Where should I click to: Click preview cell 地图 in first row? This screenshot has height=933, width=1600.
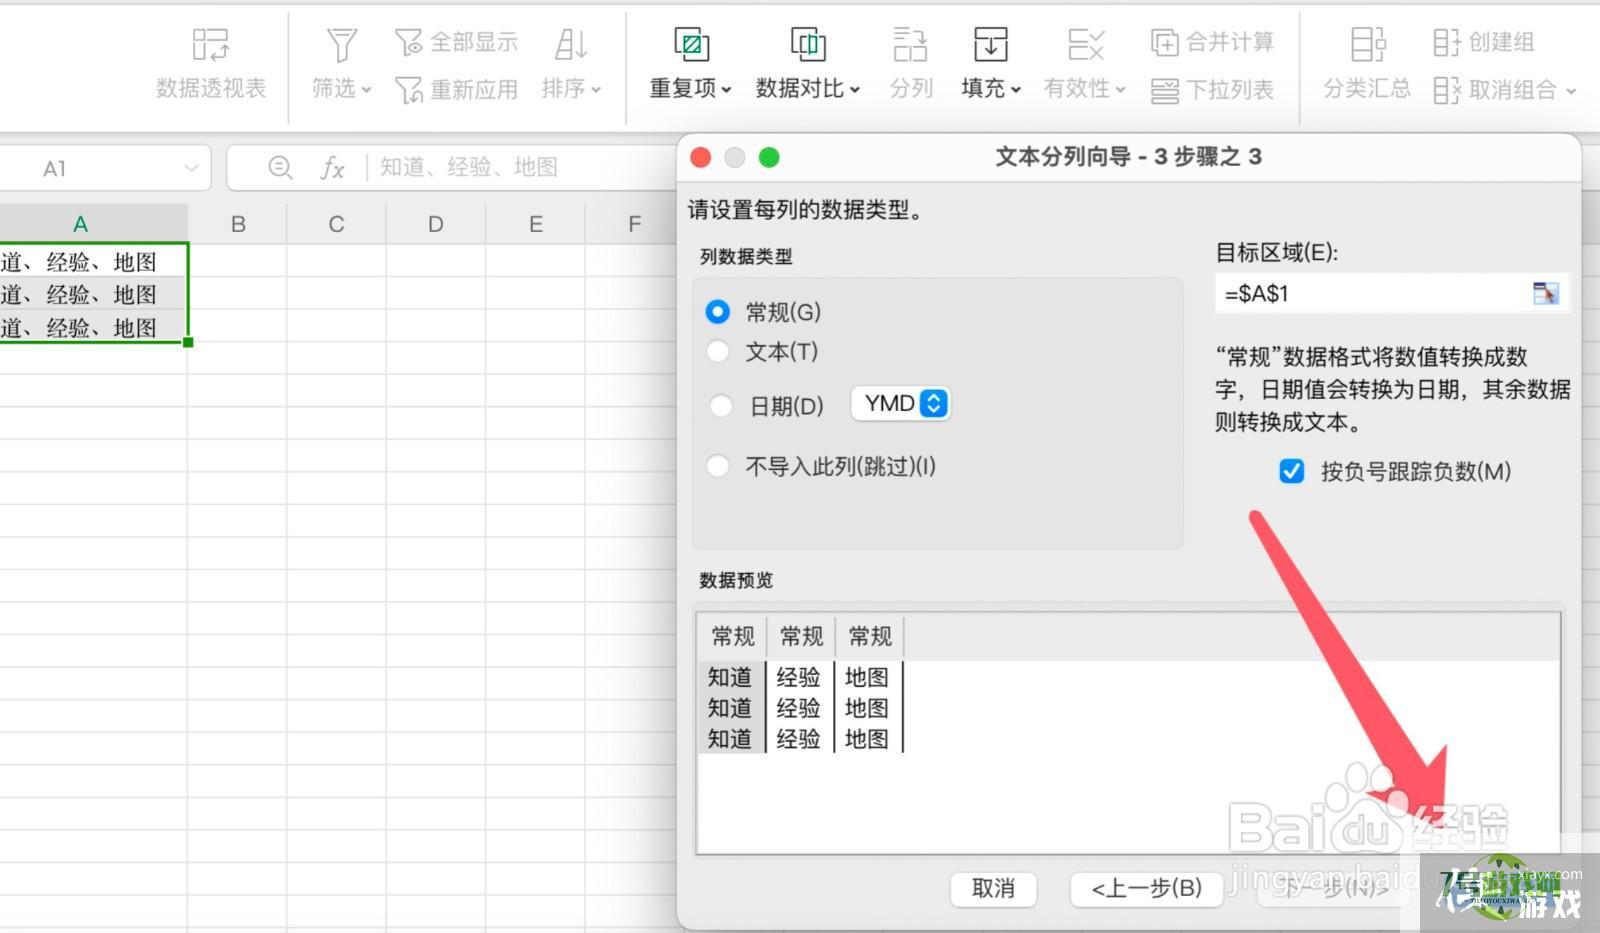click(867, 678)
